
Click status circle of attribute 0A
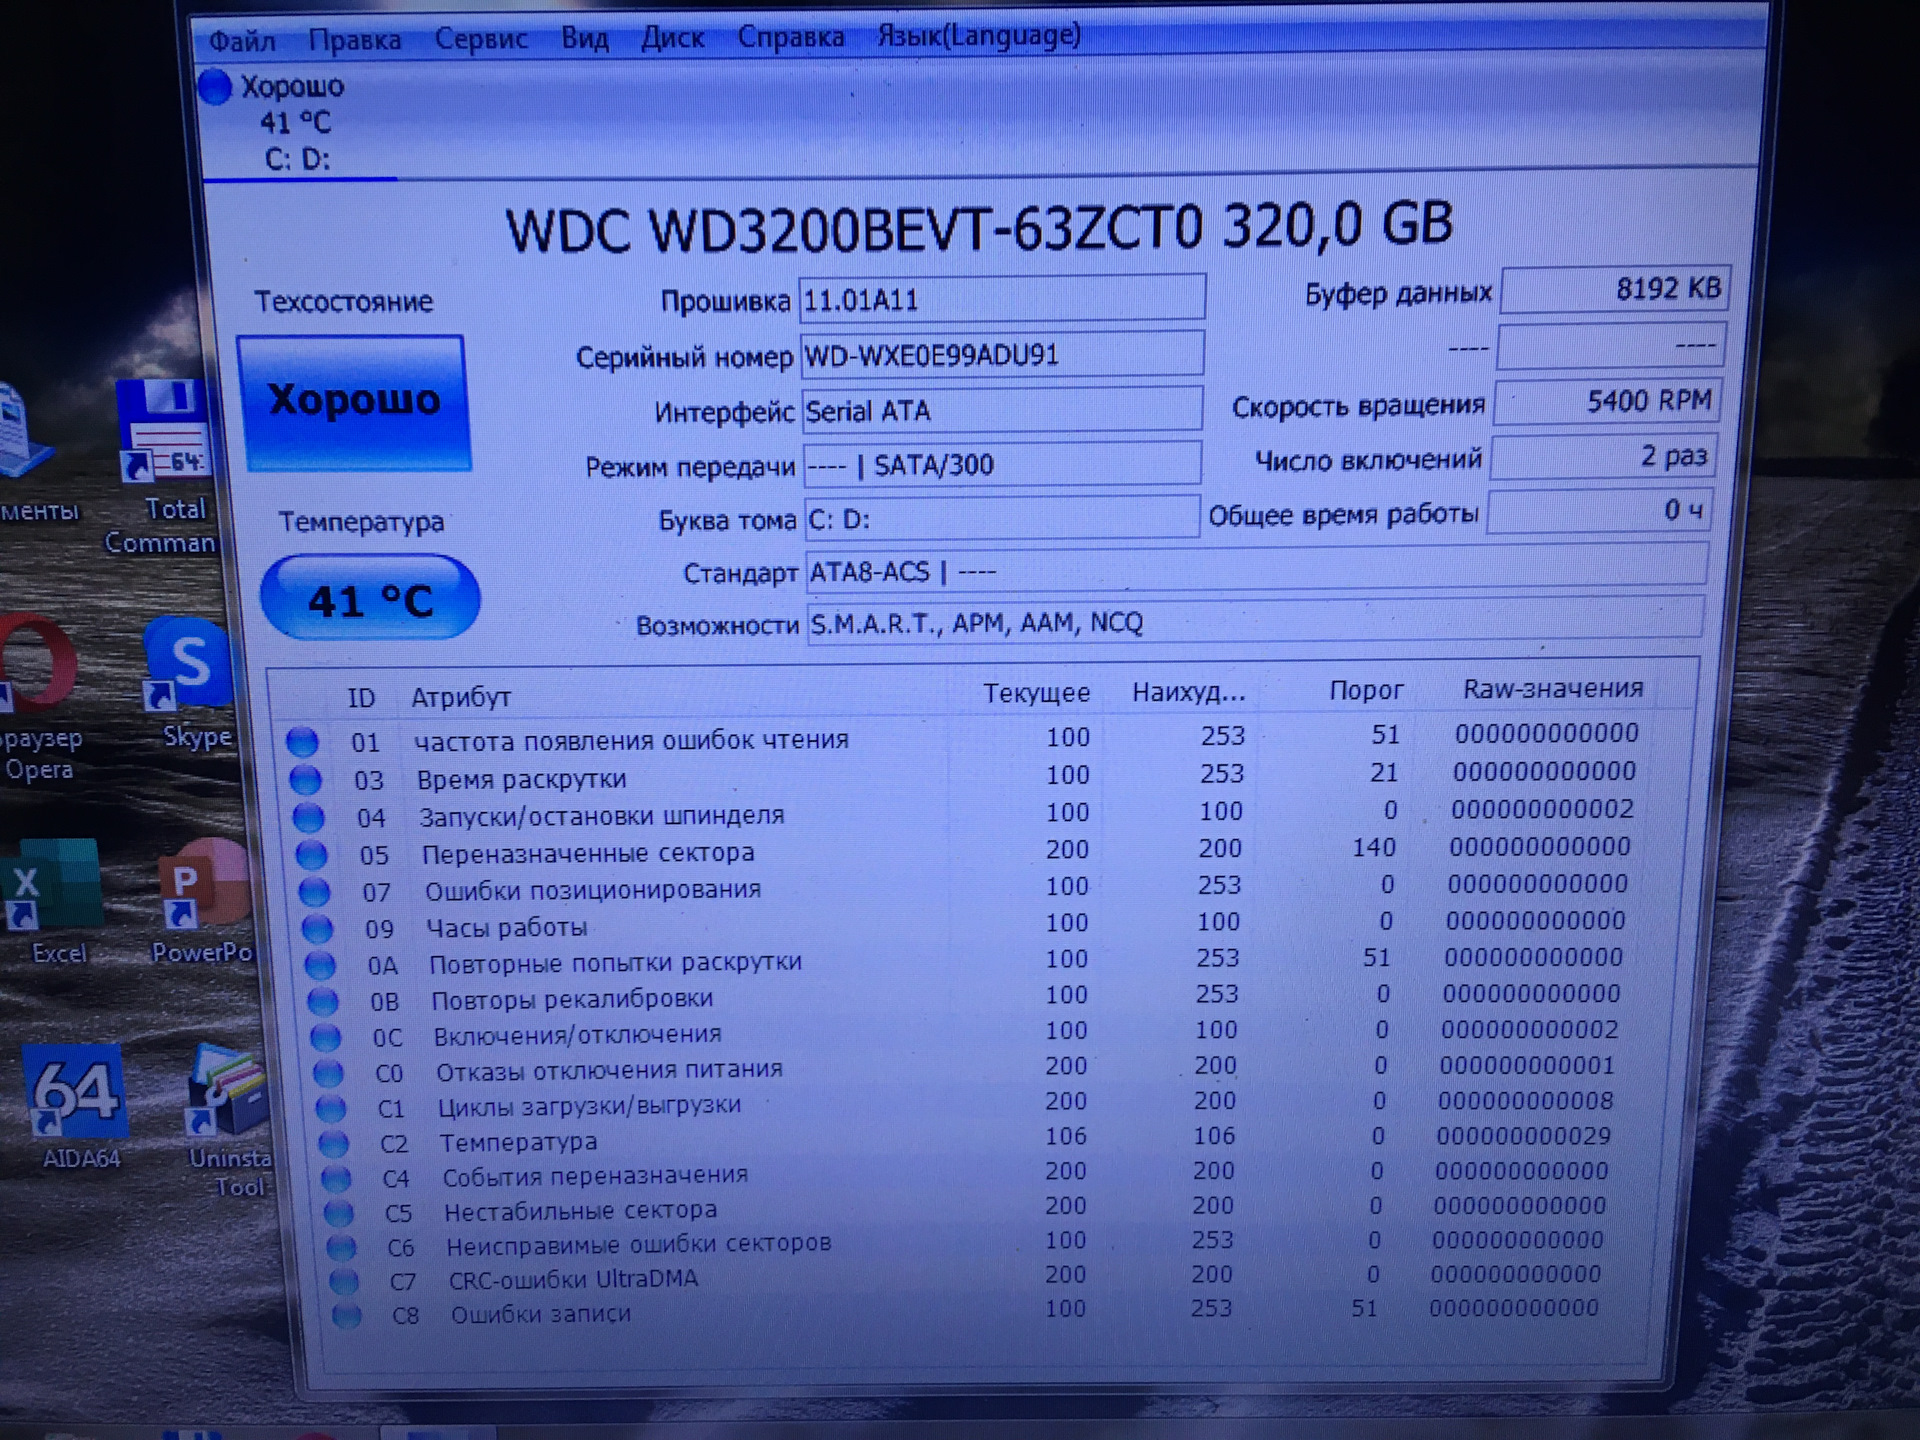(320, 965)
